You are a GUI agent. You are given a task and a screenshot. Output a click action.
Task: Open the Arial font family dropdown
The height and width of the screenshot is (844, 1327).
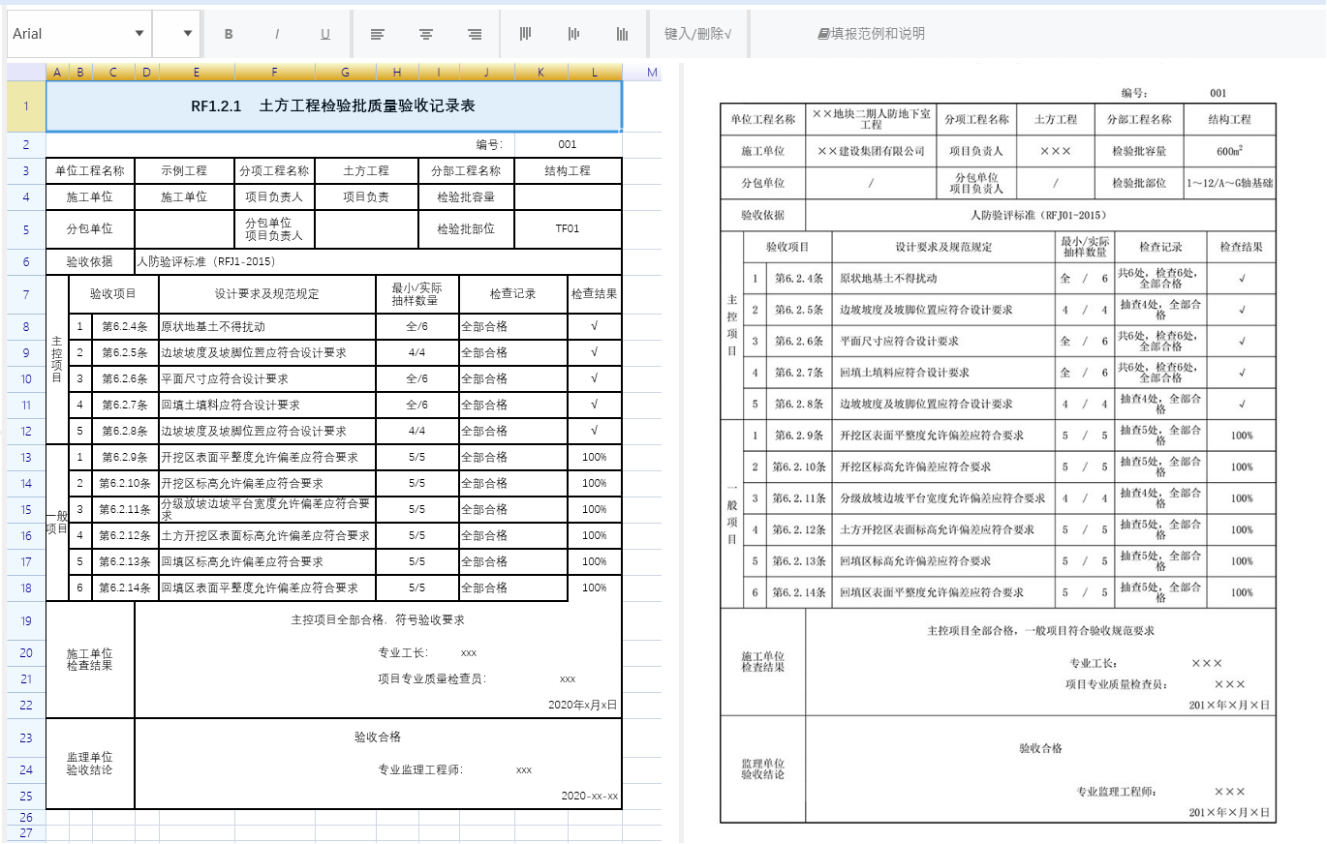click(x=77, y=34)
